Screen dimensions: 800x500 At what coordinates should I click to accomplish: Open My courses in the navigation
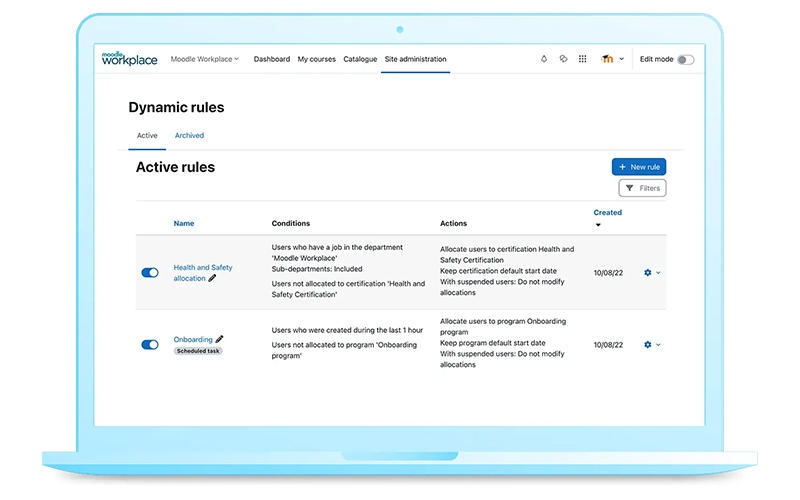pyautogui.click(x=316, y=59)
